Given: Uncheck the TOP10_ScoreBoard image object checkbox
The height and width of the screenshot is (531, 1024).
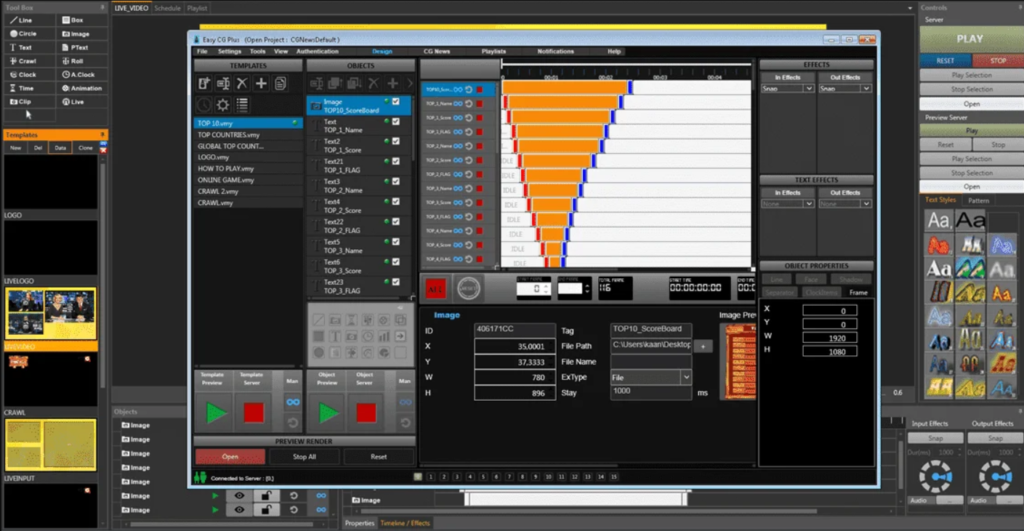Looking at the screenshot, I should pyautogui.click(x=396, y=102).
